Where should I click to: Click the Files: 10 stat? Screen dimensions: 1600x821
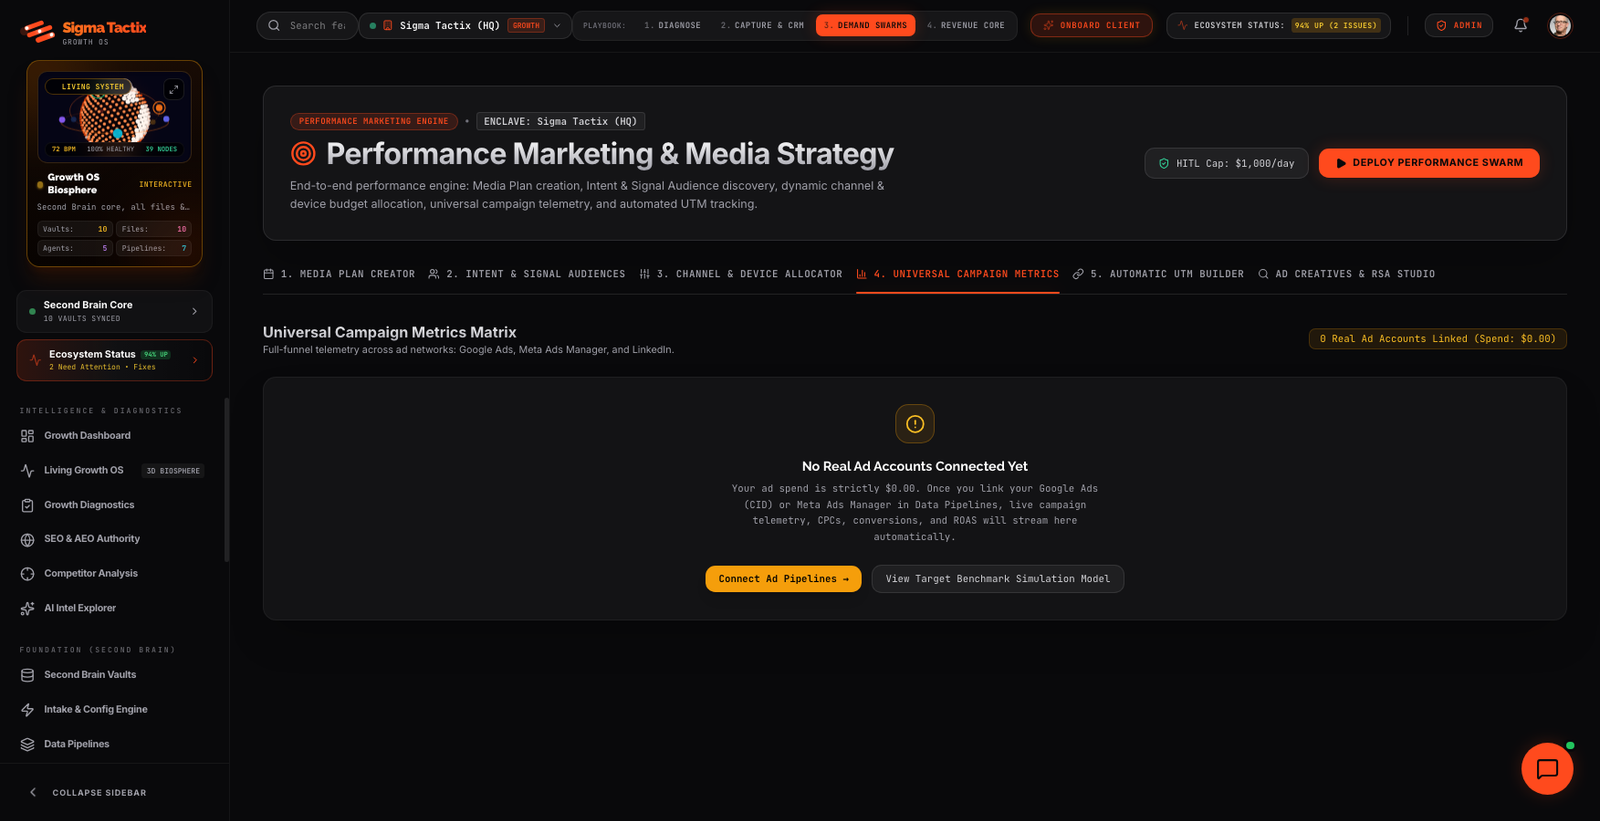point(154,229)
